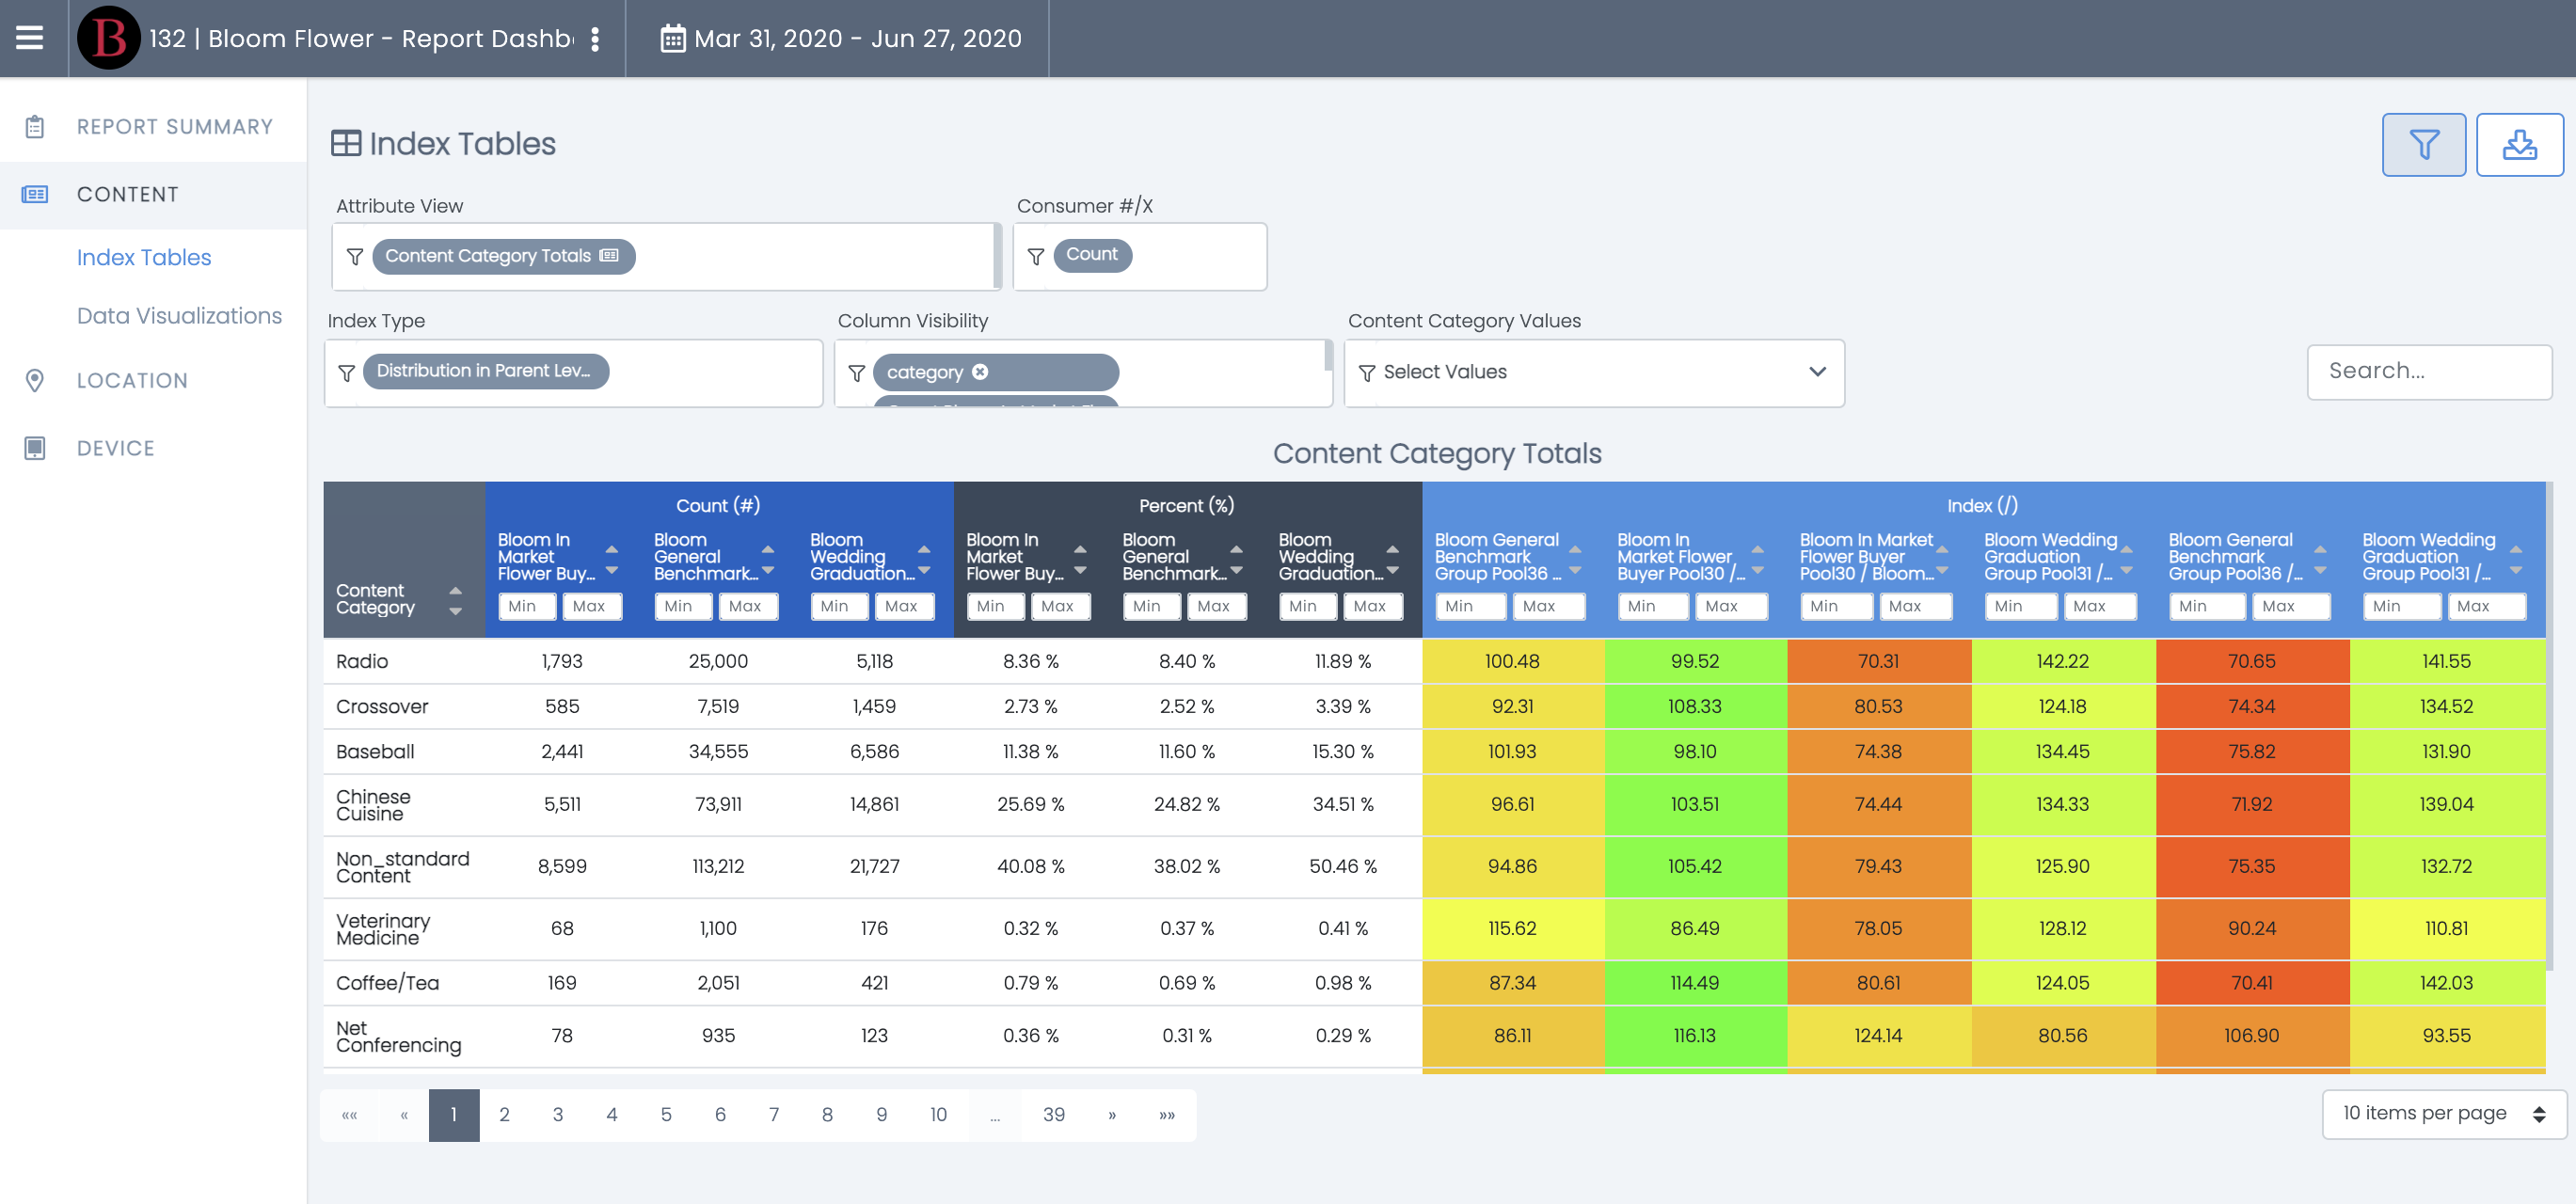Open the calendar date range picker
2576x1204 pixels.
tap(841, 39)
